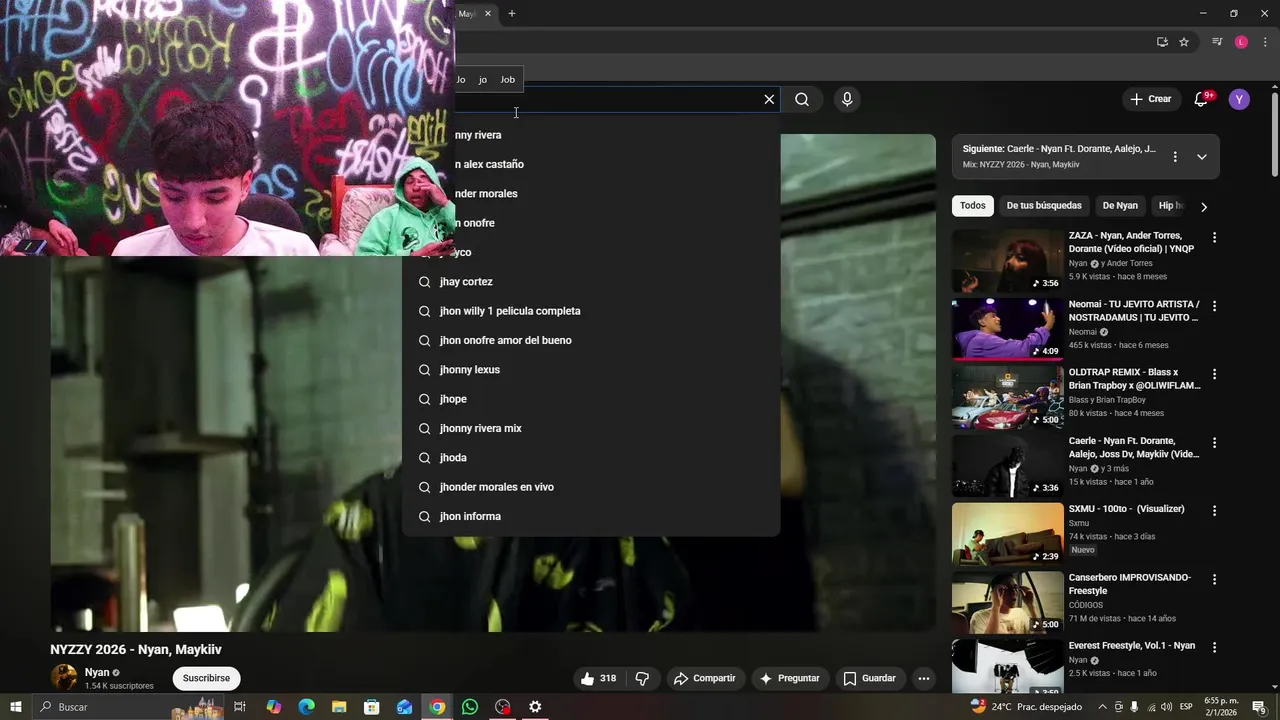The height and width of the screenshot is (720, 1280).
Task: Open ZAZA video thumbnail
Action: [x=1007, y=261]
